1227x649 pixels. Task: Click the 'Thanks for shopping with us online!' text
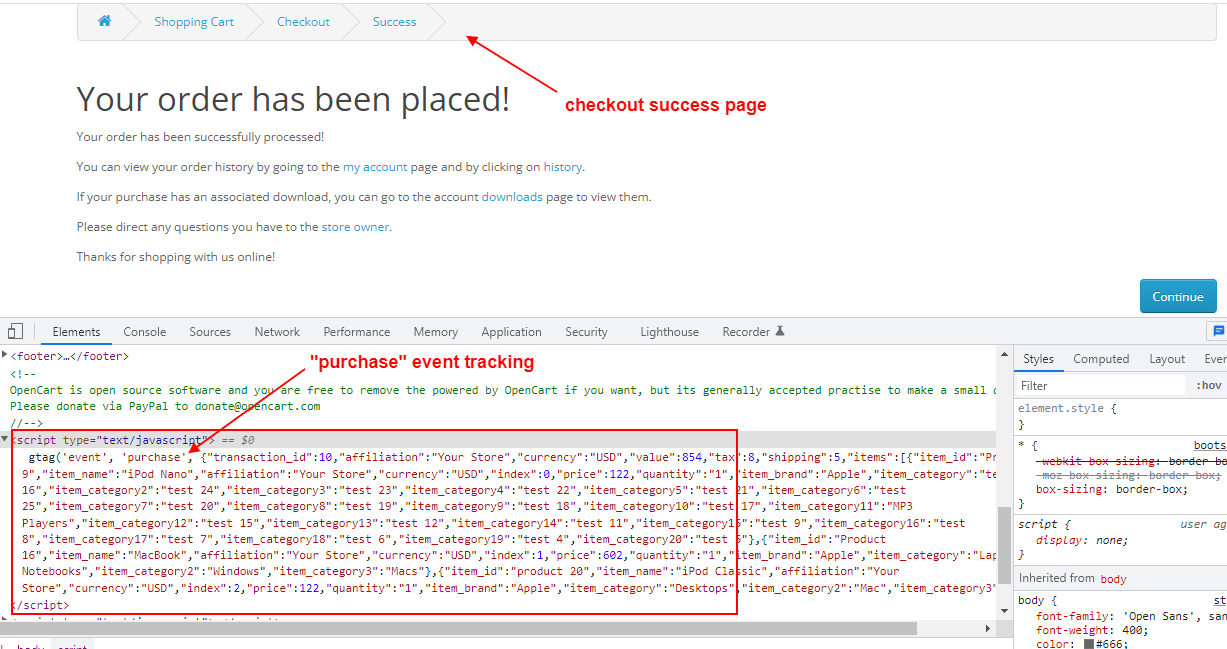[x=176, y=257]
